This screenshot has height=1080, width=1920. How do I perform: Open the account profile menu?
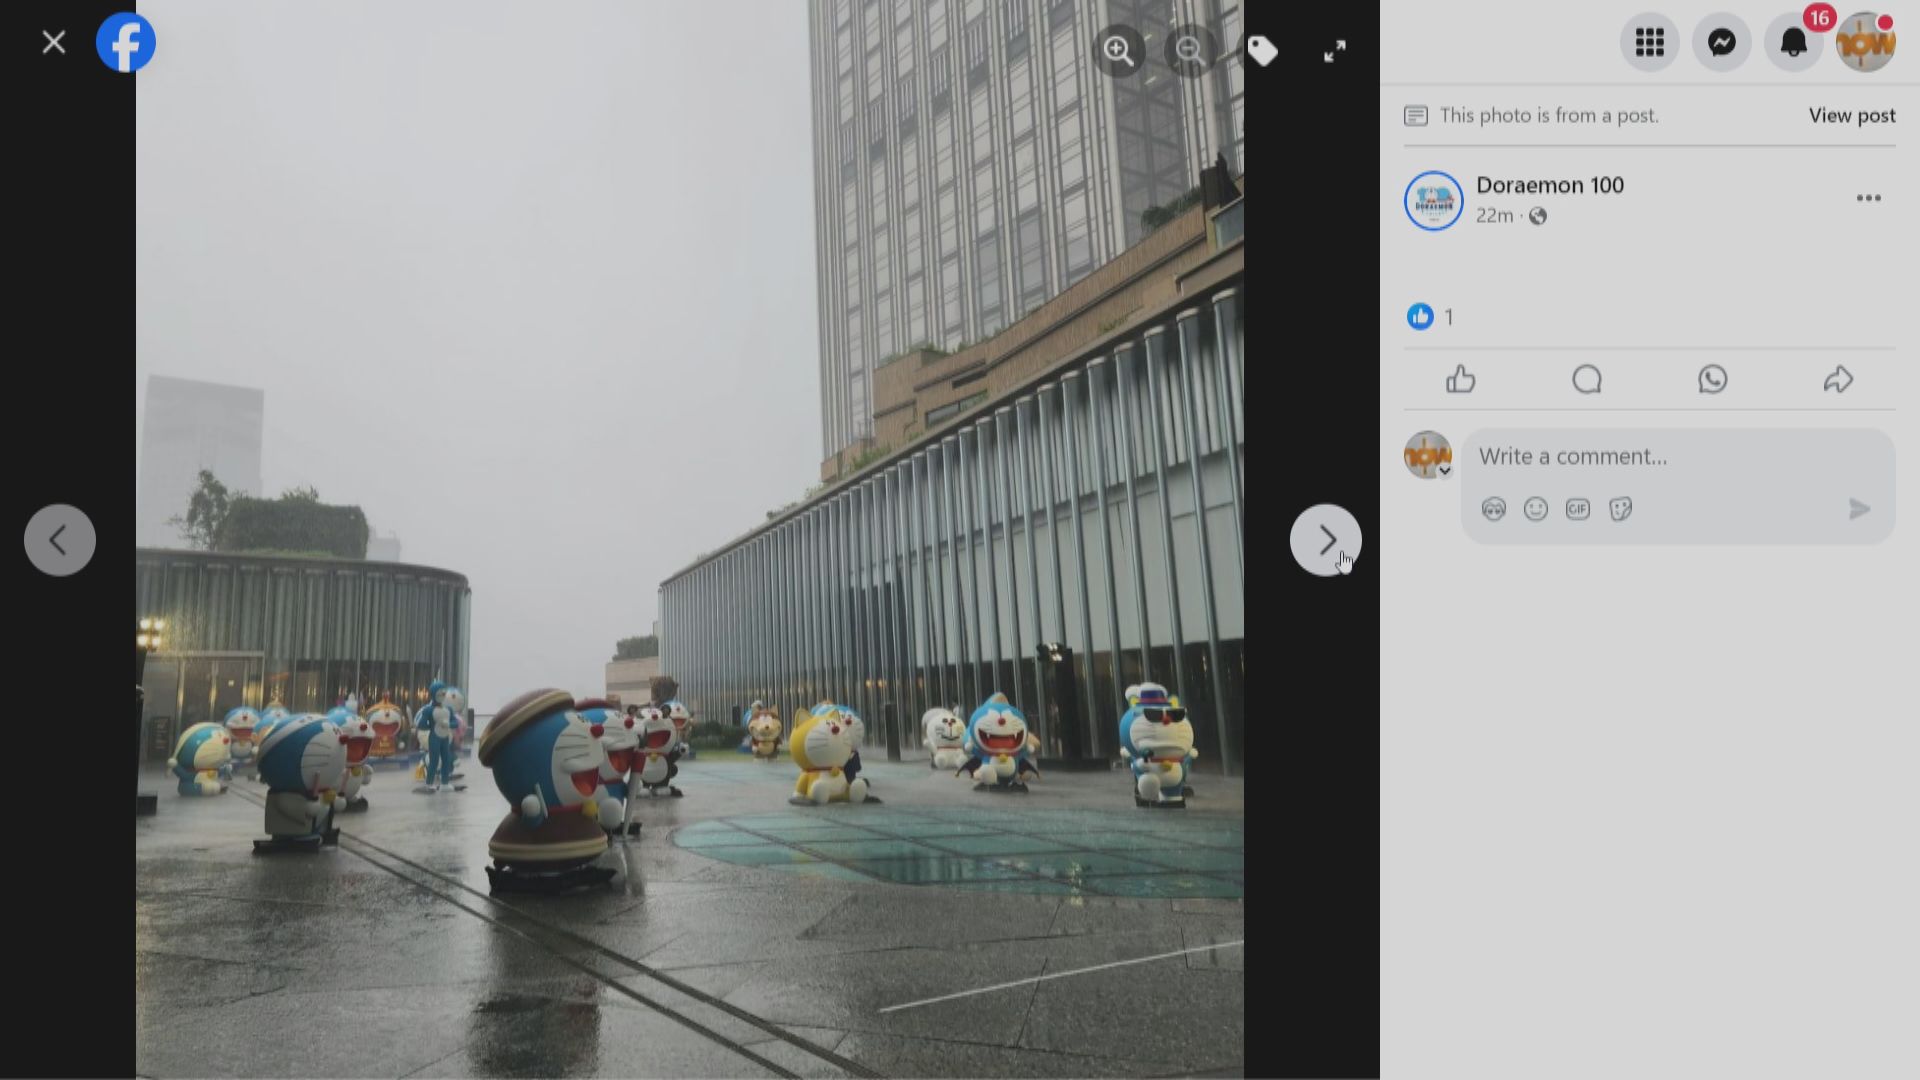(1866, 42)
